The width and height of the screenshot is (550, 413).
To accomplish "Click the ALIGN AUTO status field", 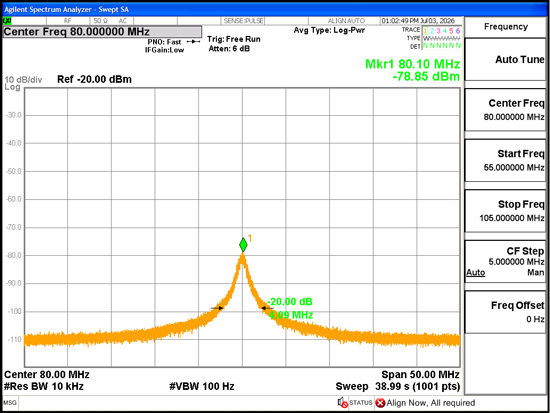I will pyautogui.click(x=346, y=21).
